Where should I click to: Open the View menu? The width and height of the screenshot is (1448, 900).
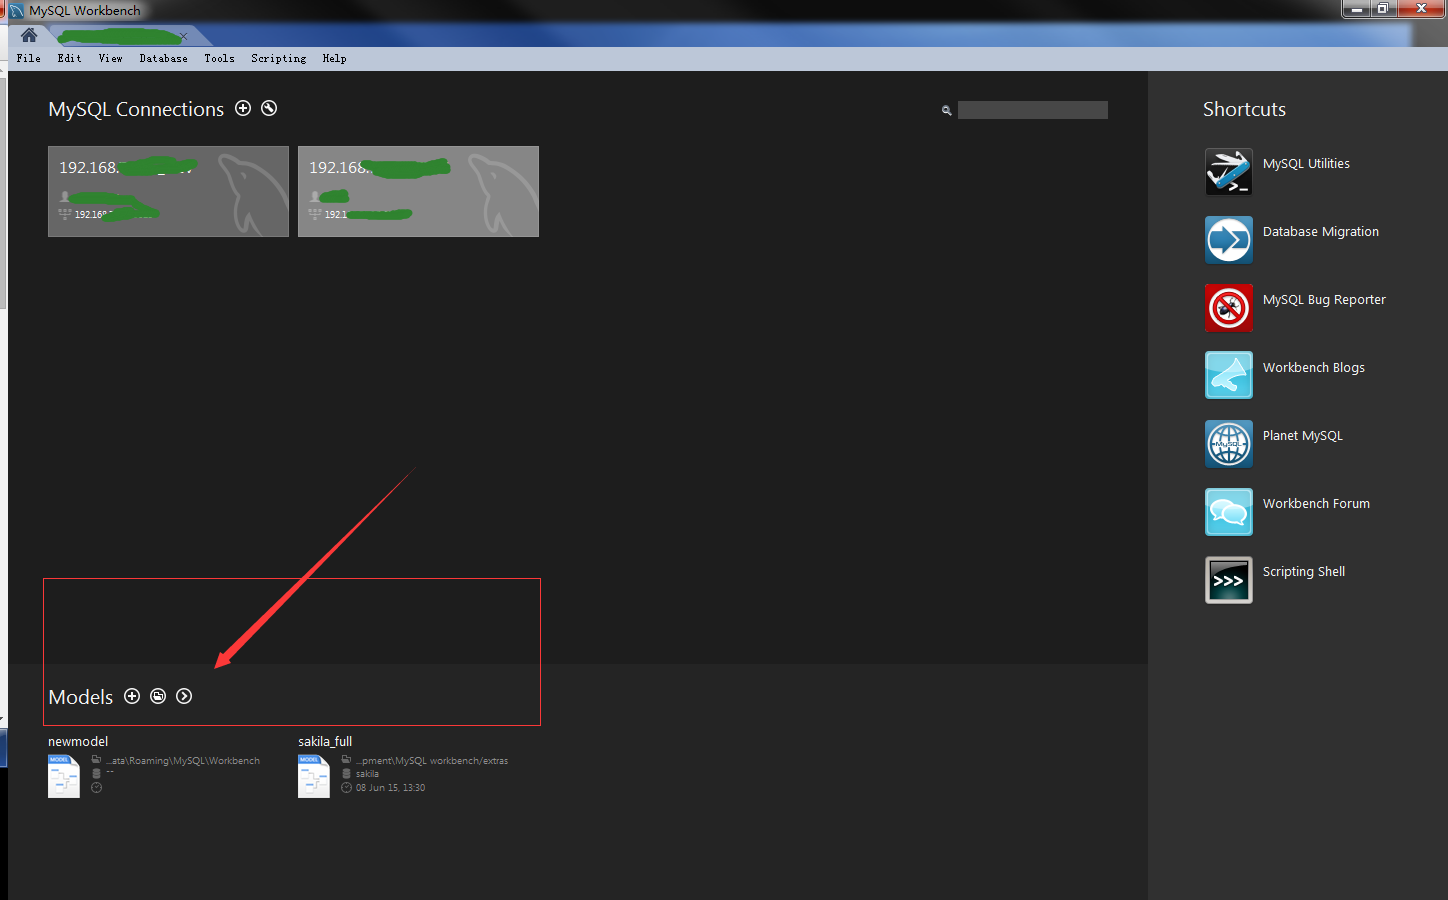(111, 58)
